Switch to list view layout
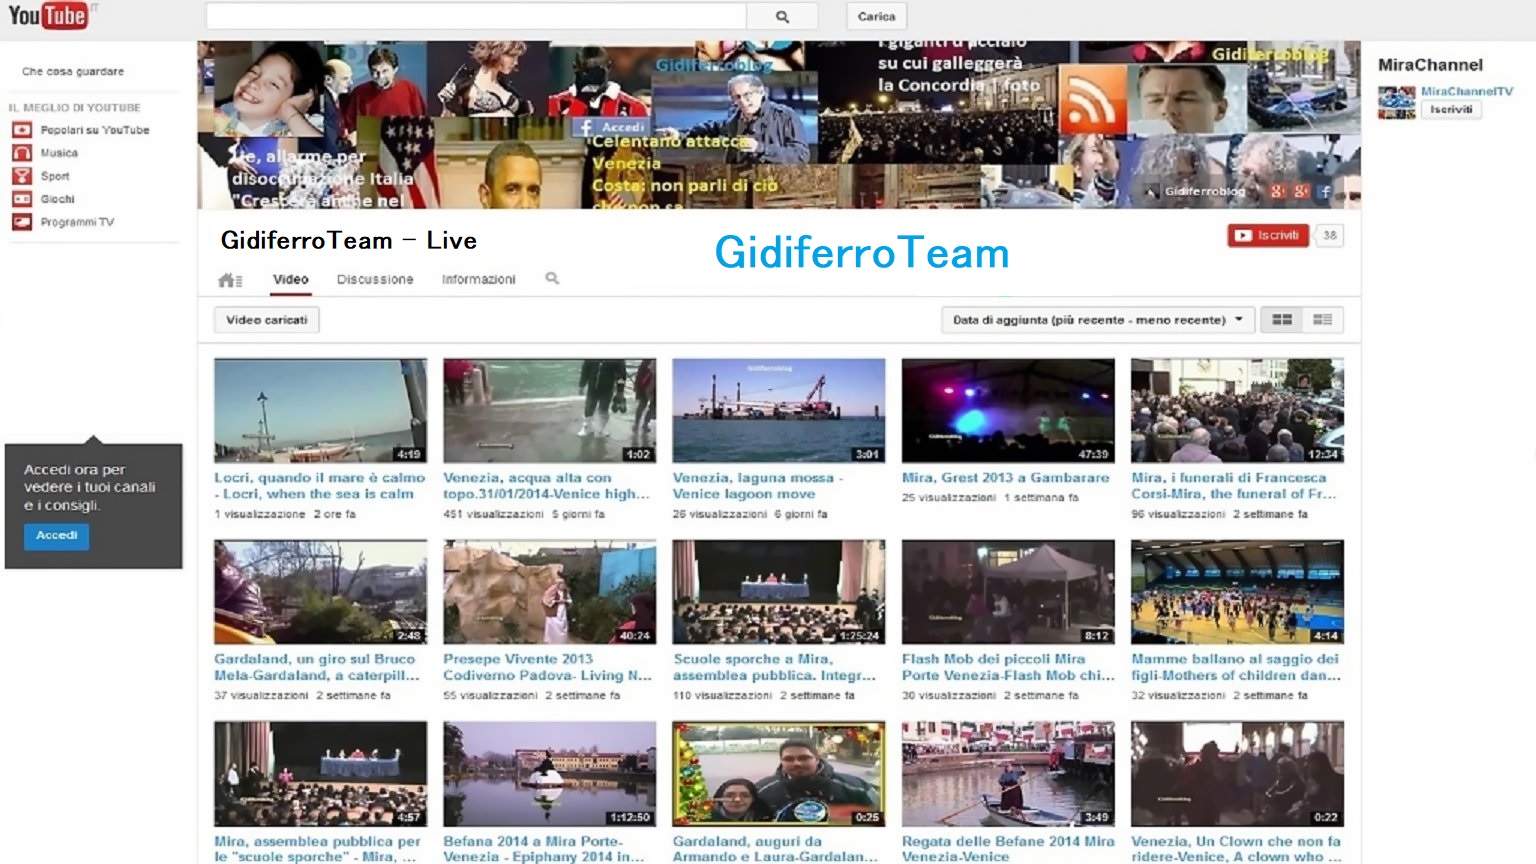Viewport: 1536px width, 864px height. (1323, 320)
